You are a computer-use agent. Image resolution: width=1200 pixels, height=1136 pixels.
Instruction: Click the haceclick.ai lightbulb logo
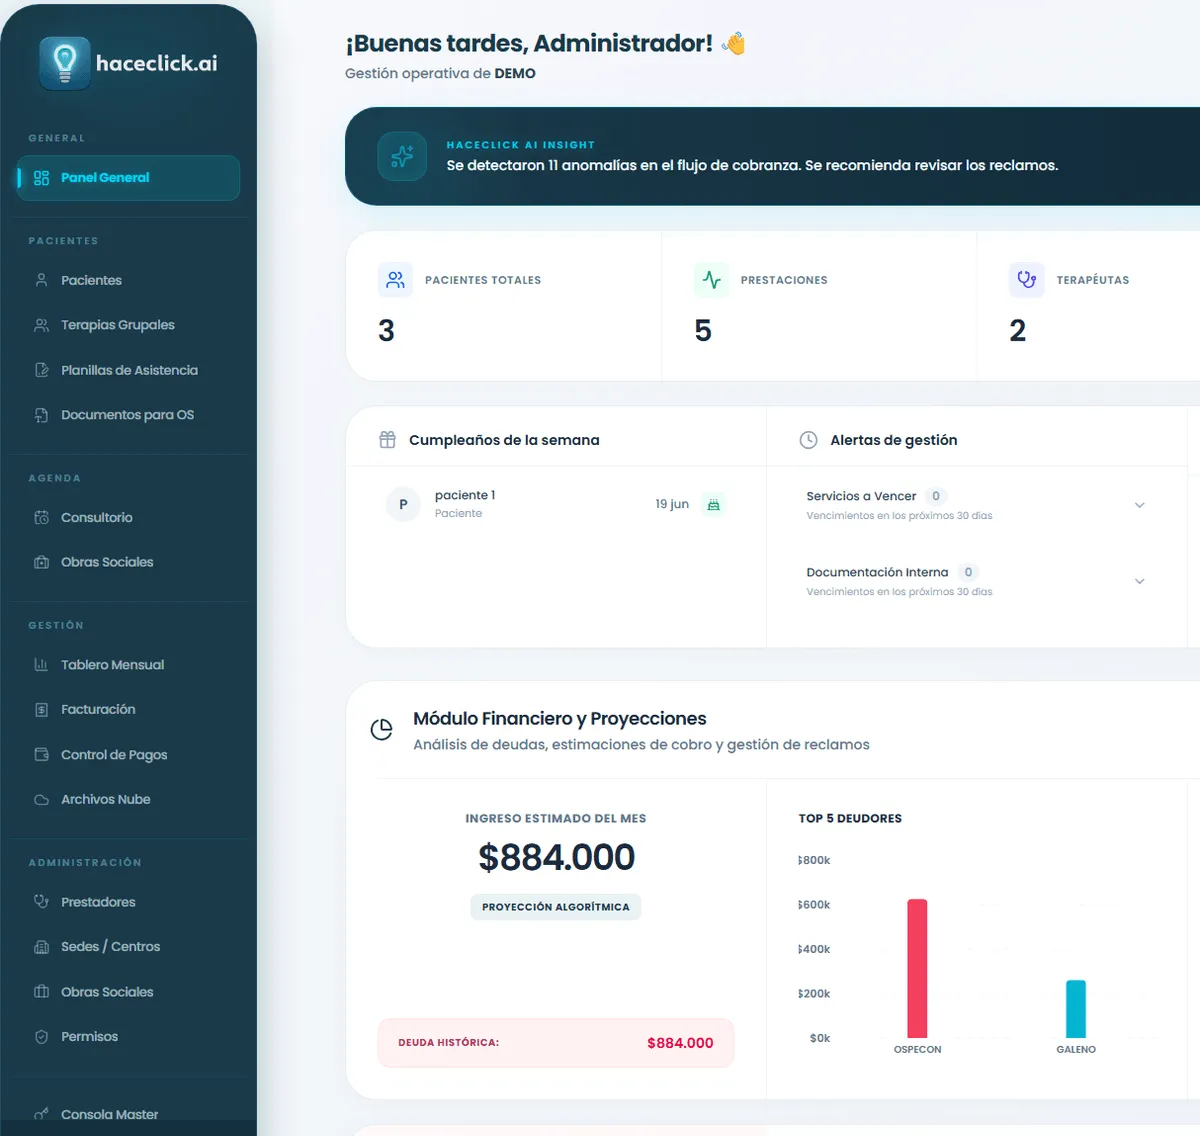pos(65,63)
